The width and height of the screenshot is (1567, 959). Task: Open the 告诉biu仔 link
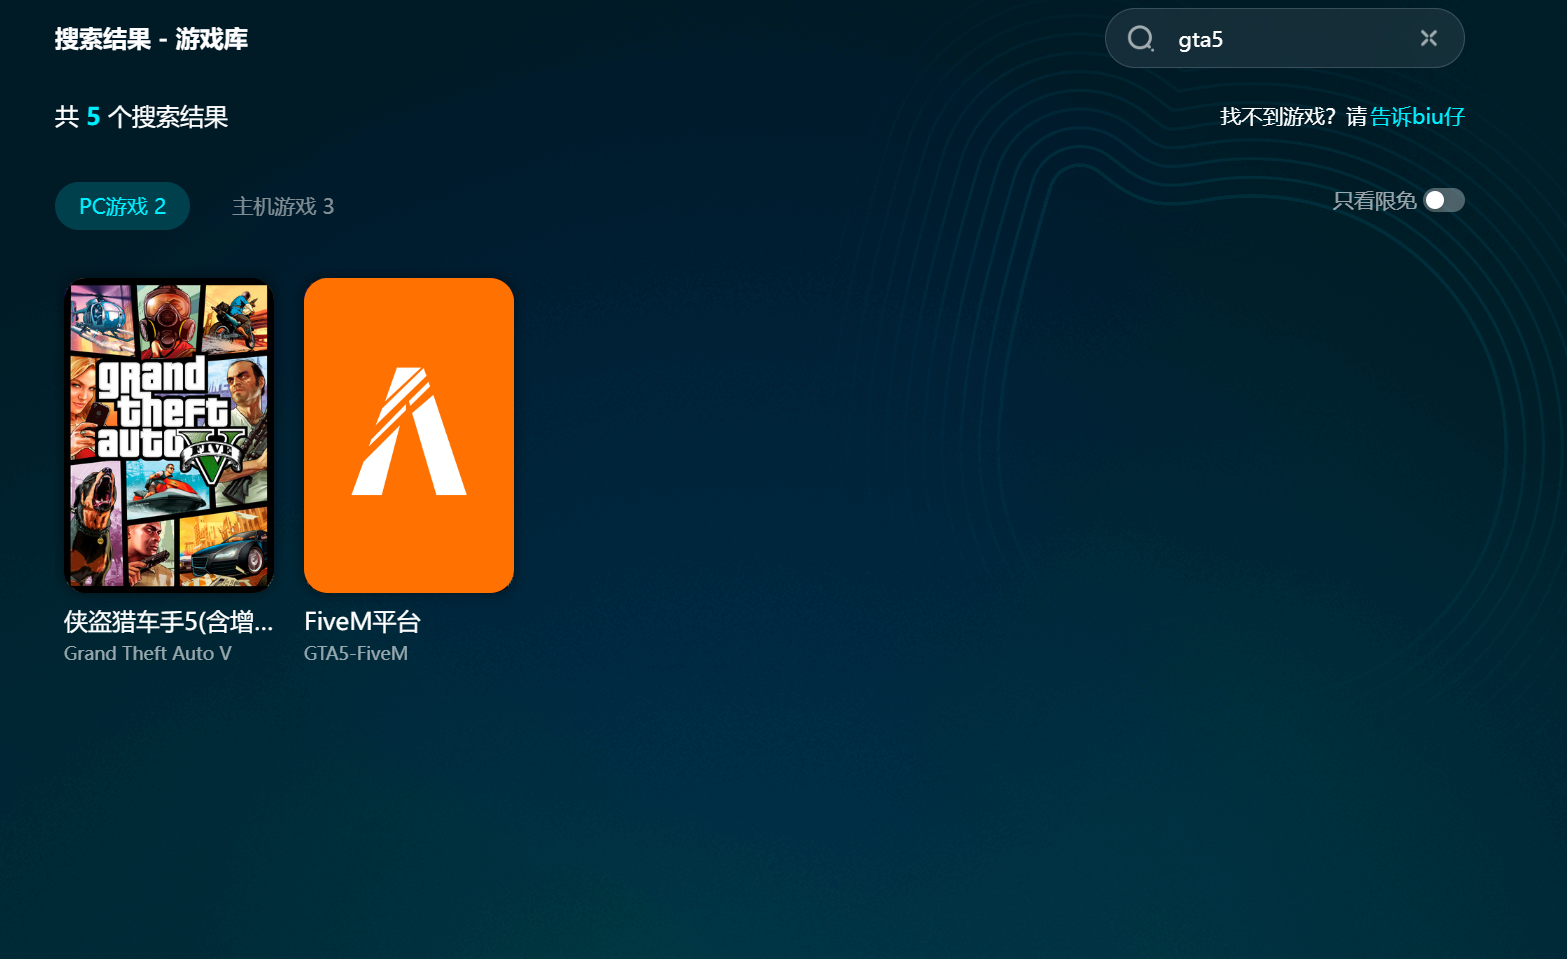click(1417, 117)
